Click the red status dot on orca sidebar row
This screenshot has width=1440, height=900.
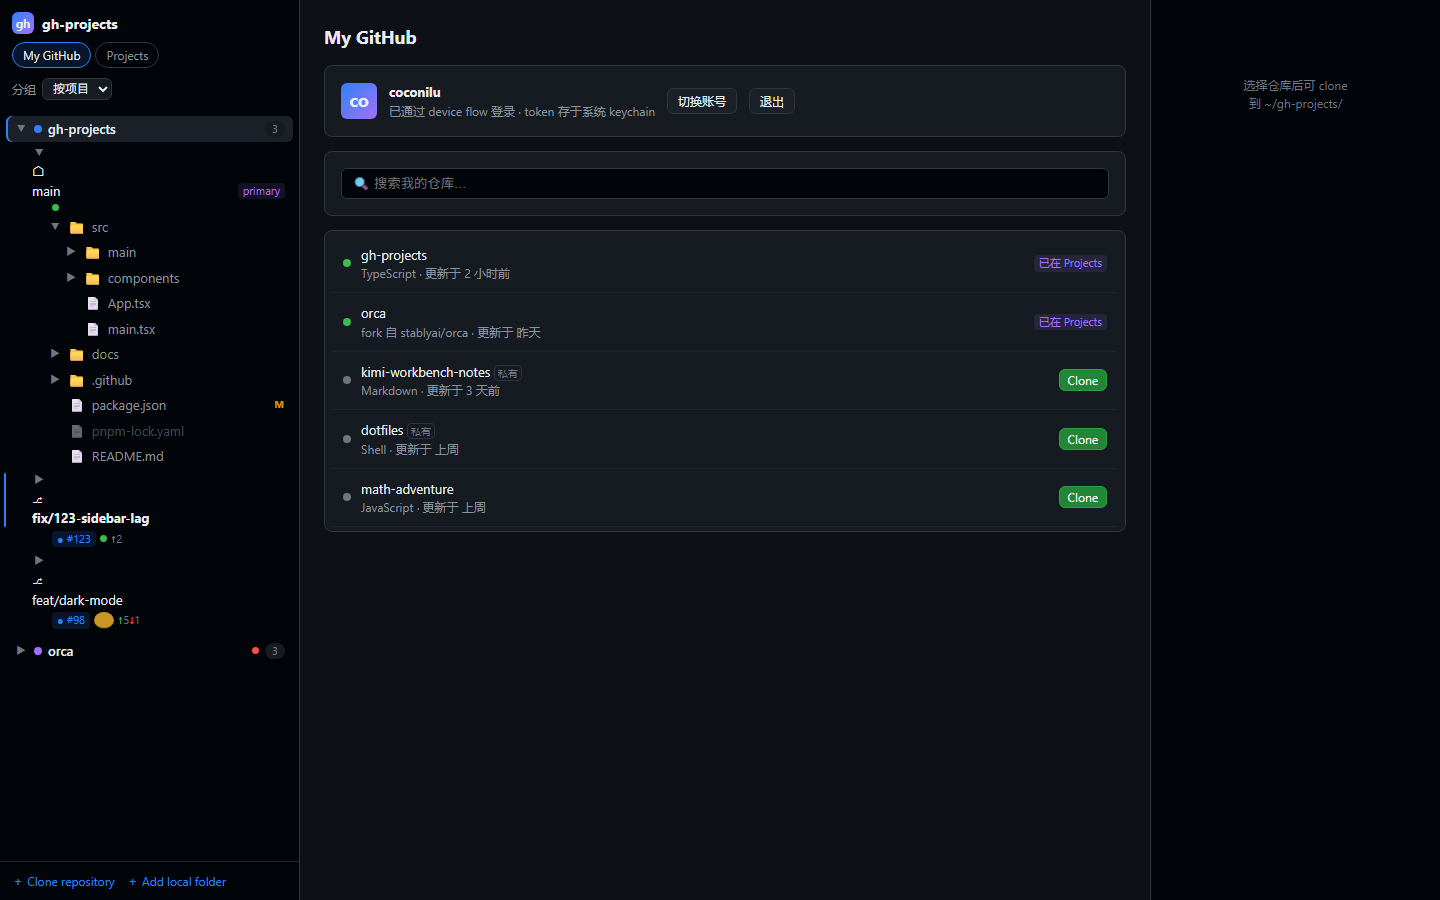click(256, 651)
